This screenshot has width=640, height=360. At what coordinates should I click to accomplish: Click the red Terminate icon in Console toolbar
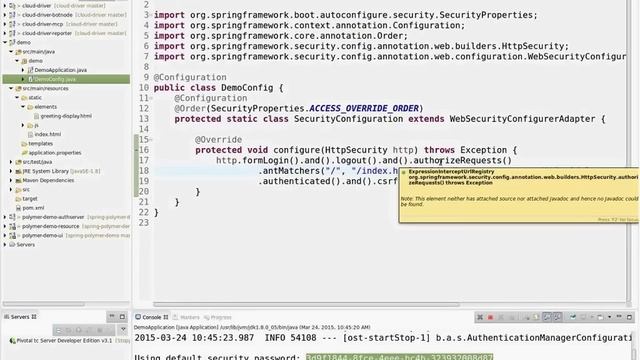pyautogui.click(x=490, y=317)
